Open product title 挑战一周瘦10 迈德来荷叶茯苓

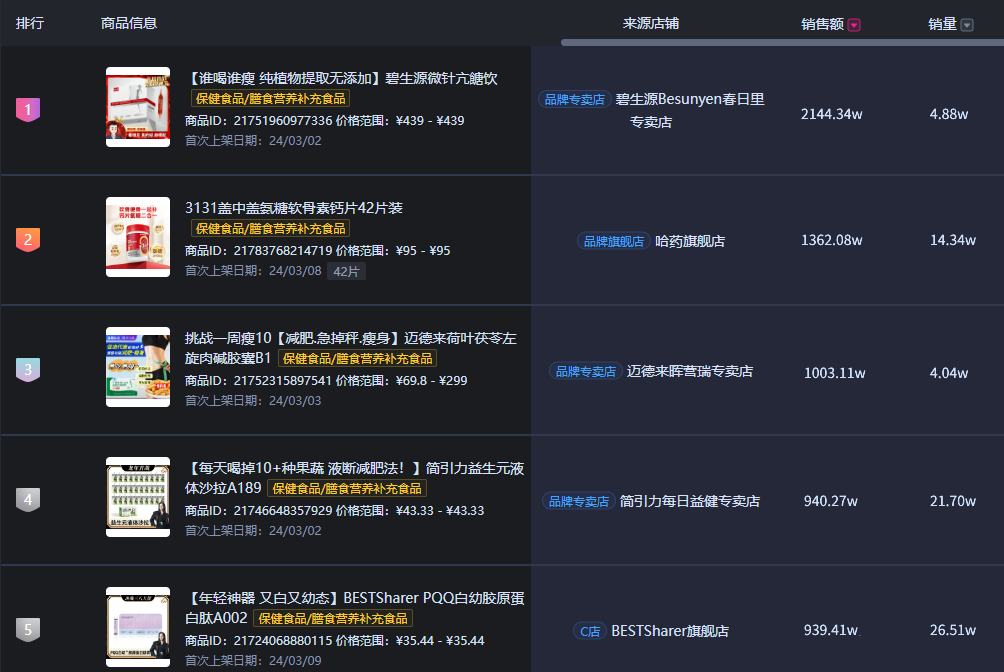click(351, 348)
